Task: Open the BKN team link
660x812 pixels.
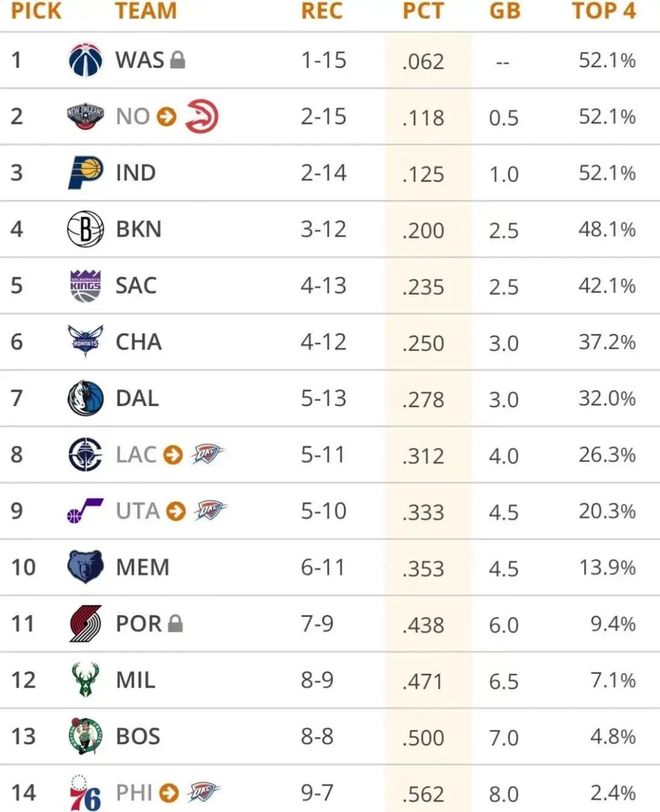Action: 138,229
